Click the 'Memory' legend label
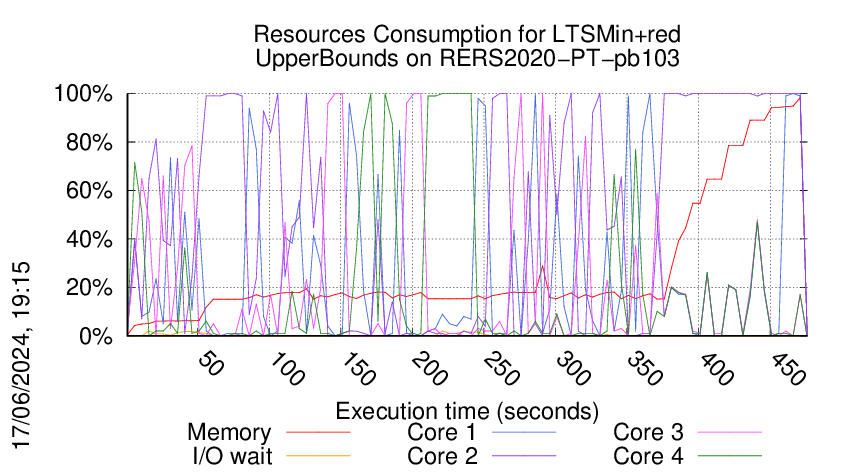 229,433
